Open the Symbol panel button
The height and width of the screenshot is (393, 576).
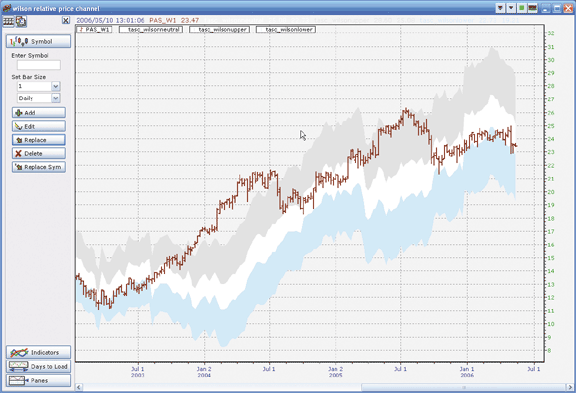tap(38, 41)
